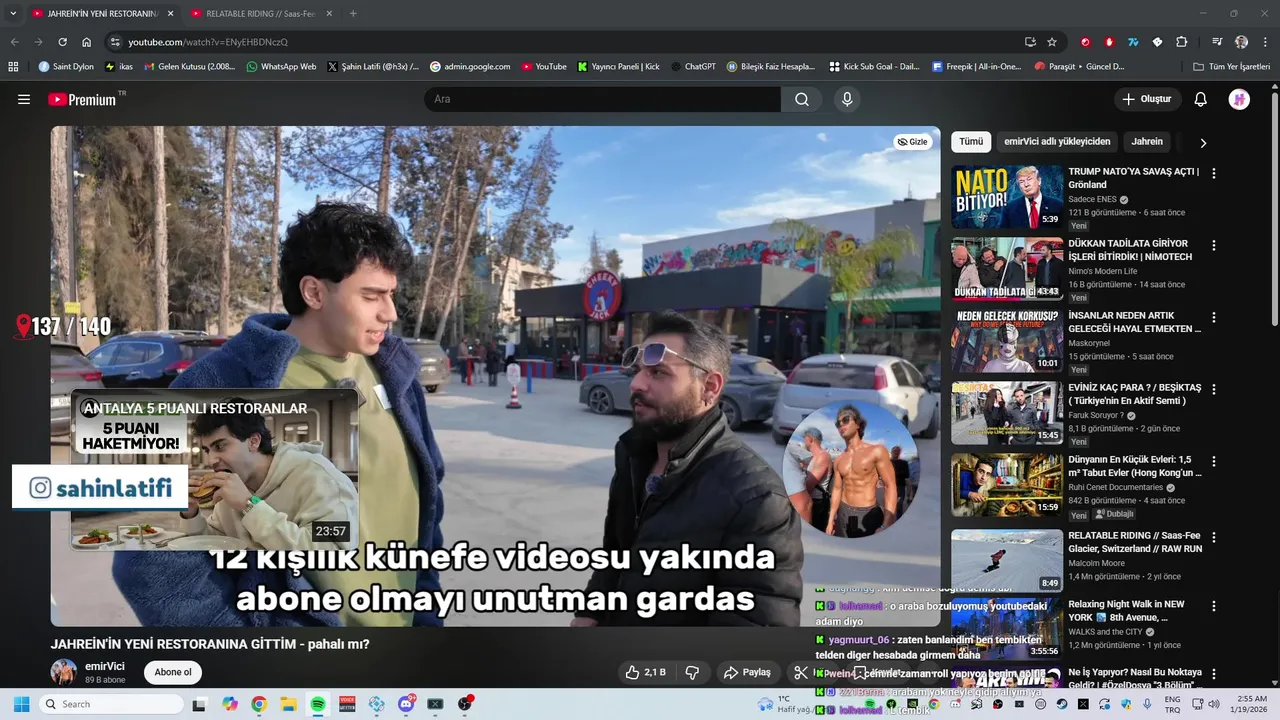Image resolution: width=1280 pixels, height=720 pixels.
Task: Open YouTube notifications bell
Action: 1200,99
